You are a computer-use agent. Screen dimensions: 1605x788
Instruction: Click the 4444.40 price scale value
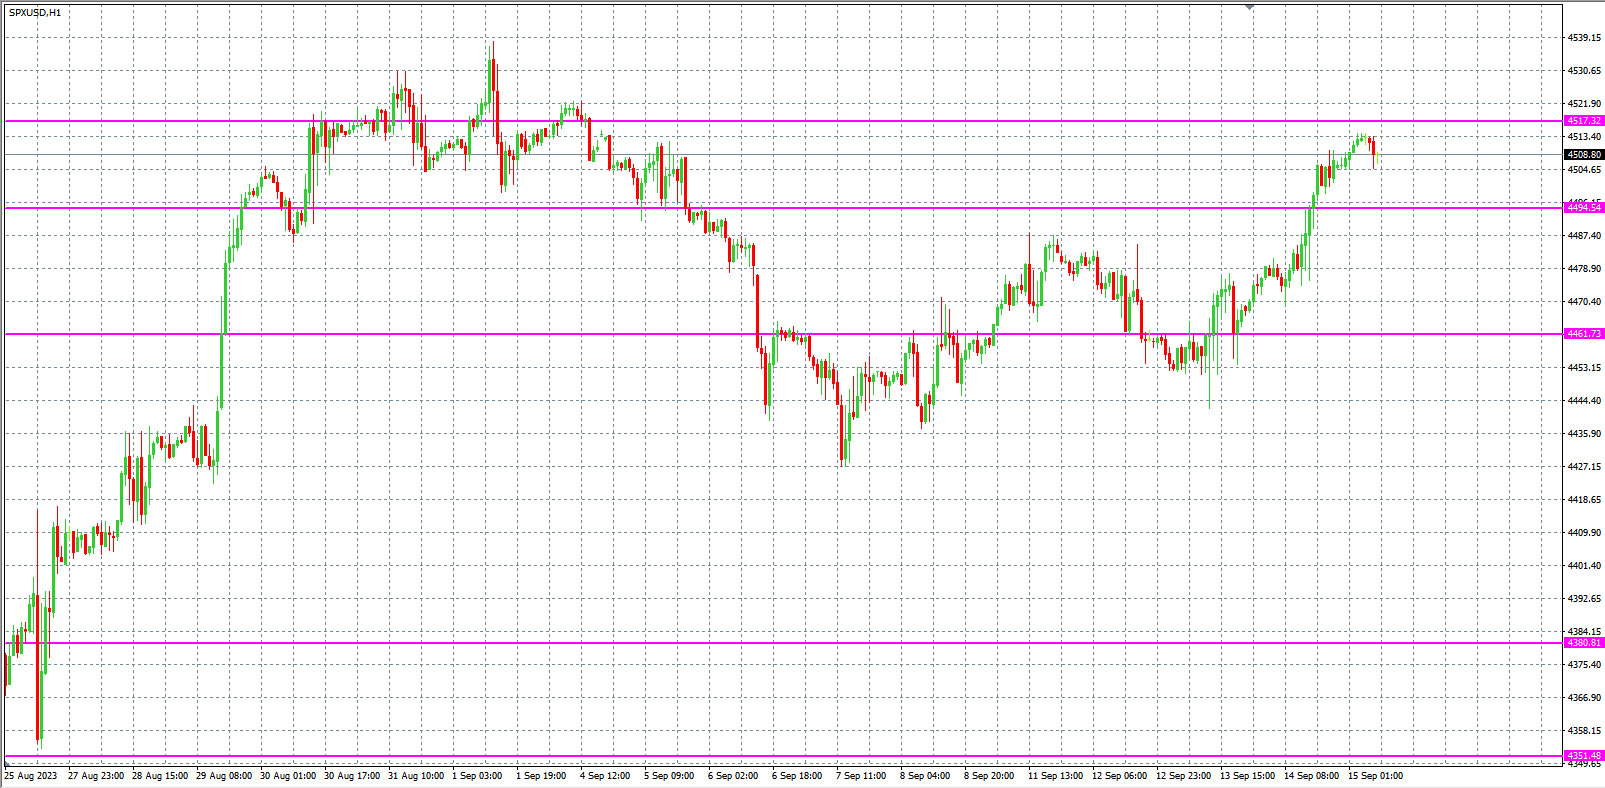[x=1584, y=401]
